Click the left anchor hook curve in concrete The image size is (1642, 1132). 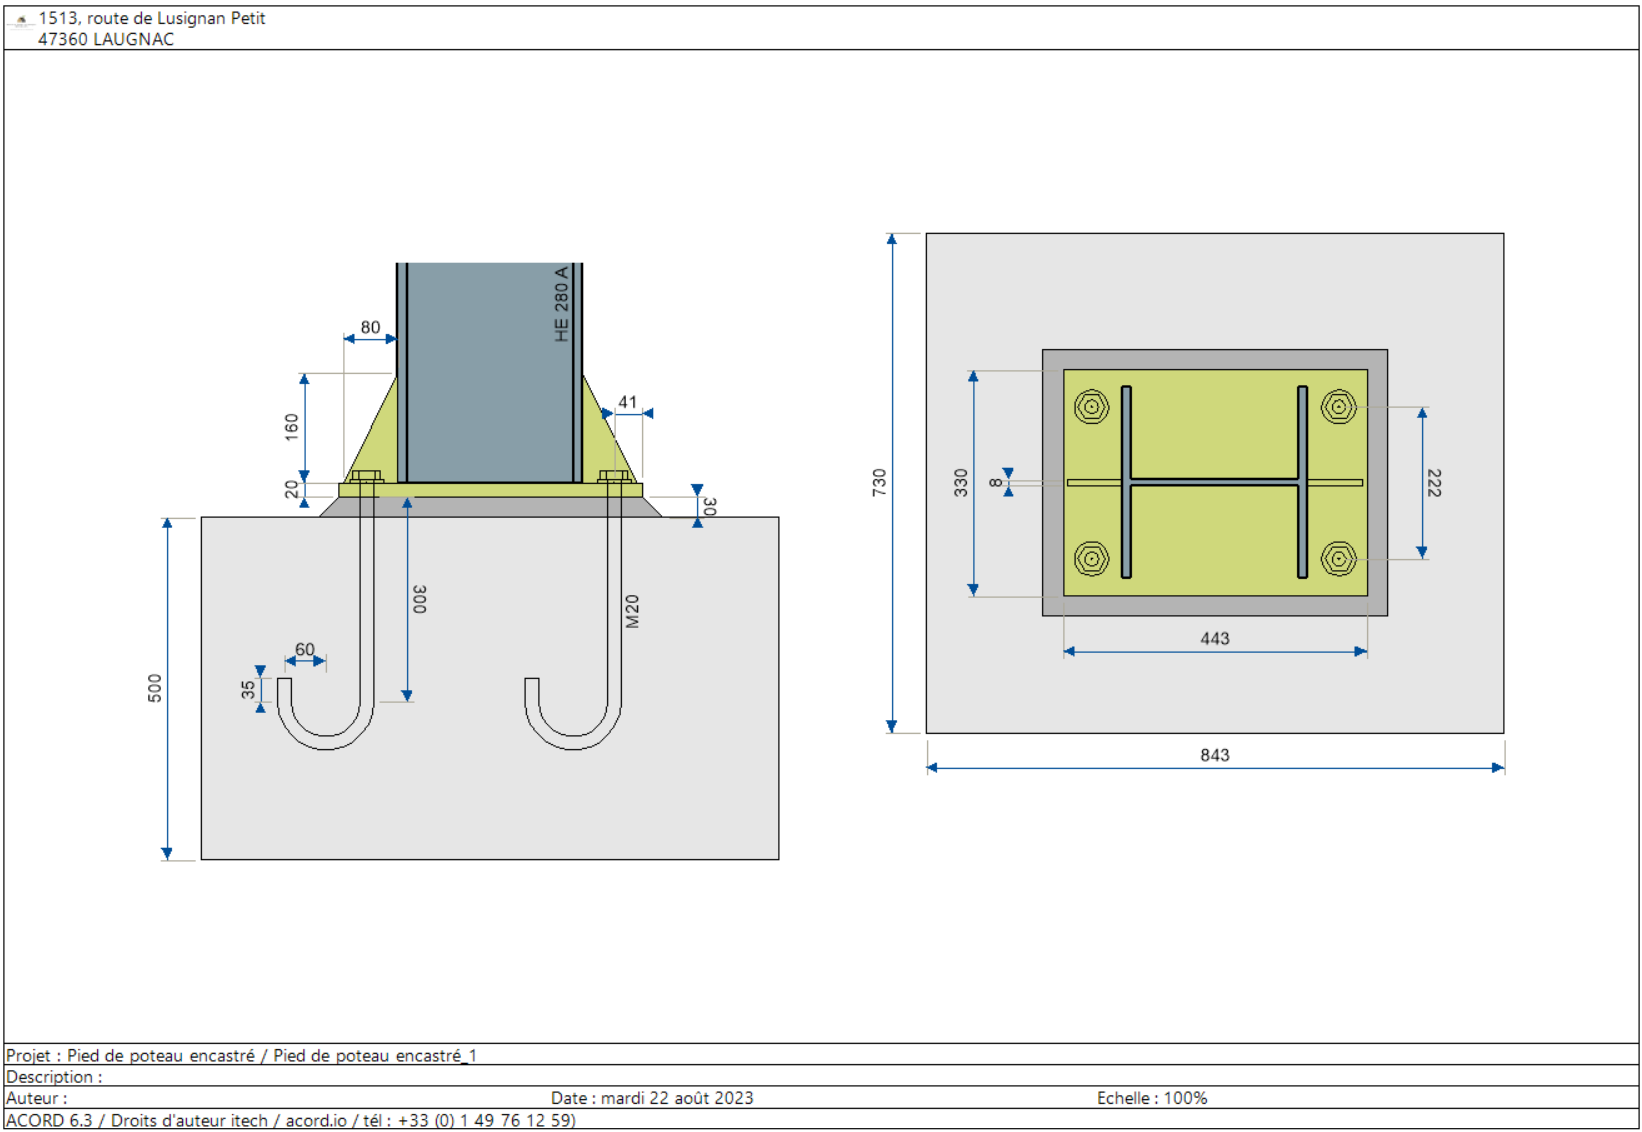[x=326, y=738]
